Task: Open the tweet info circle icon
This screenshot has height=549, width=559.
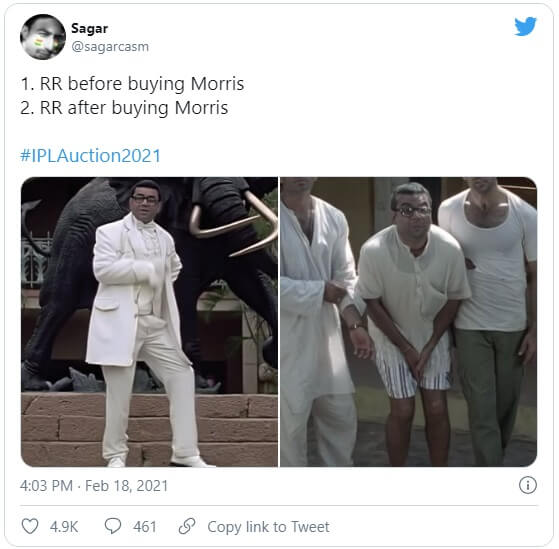Action: tap(528, 485)
